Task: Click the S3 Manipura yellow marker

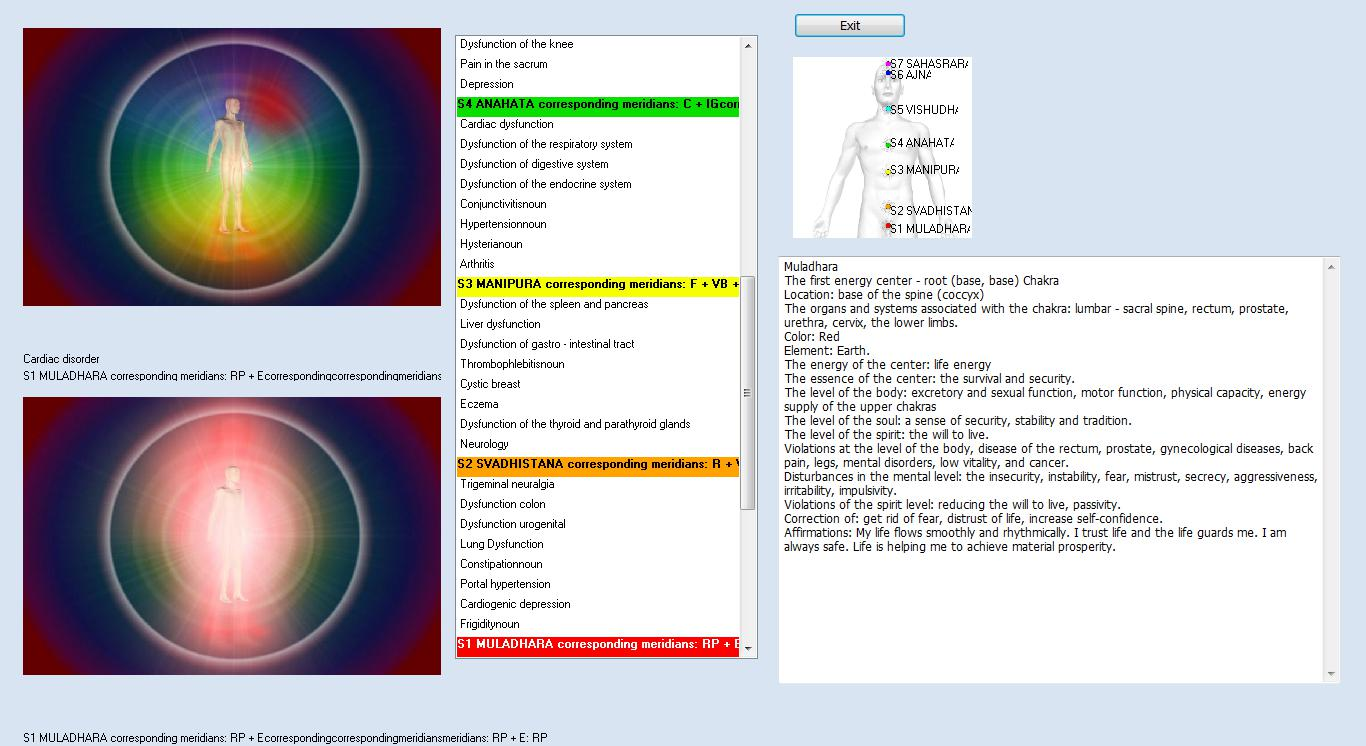Action: coord(888,172)
